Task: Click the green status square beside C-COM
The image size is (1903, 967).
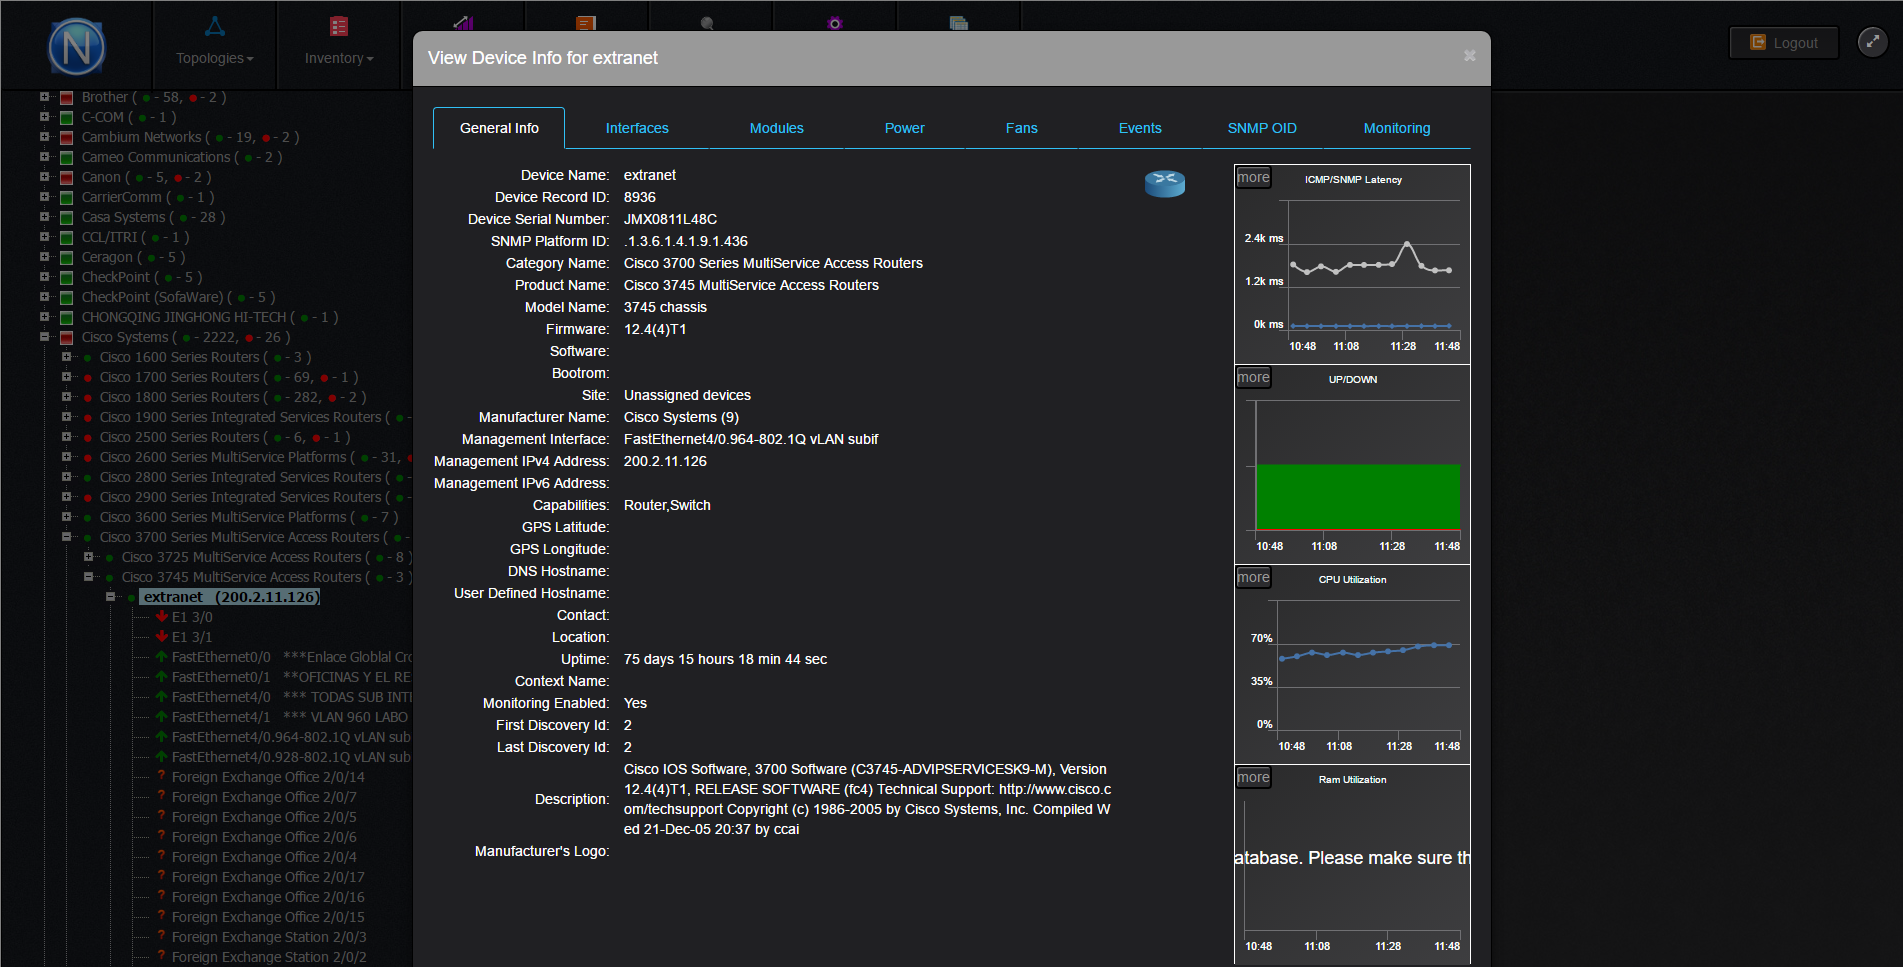Action: click(66, 118)
